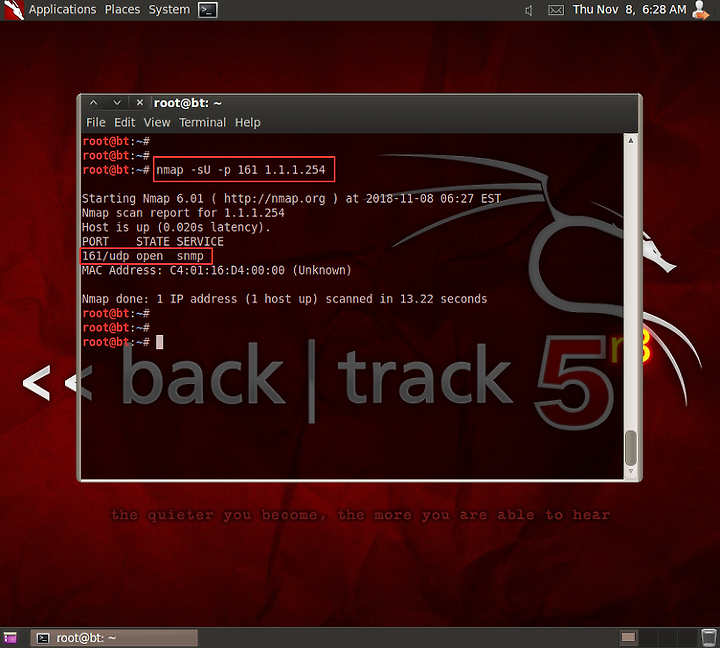
Task: Click the show desktop icon
Action: click(10, 638)
